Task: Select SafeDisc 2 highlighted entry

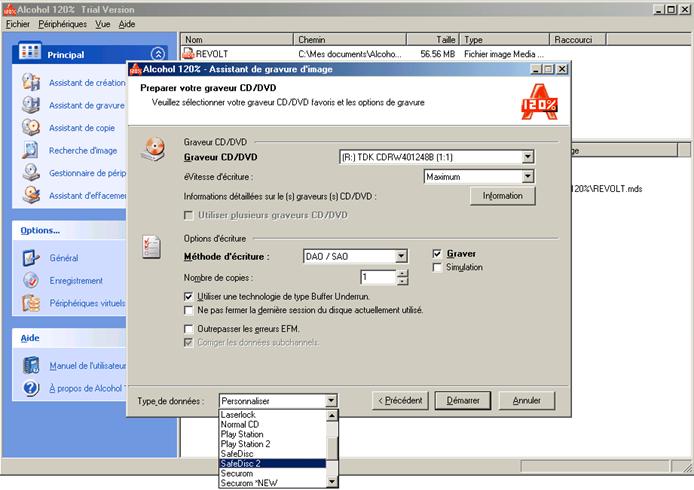Action: 273,463
